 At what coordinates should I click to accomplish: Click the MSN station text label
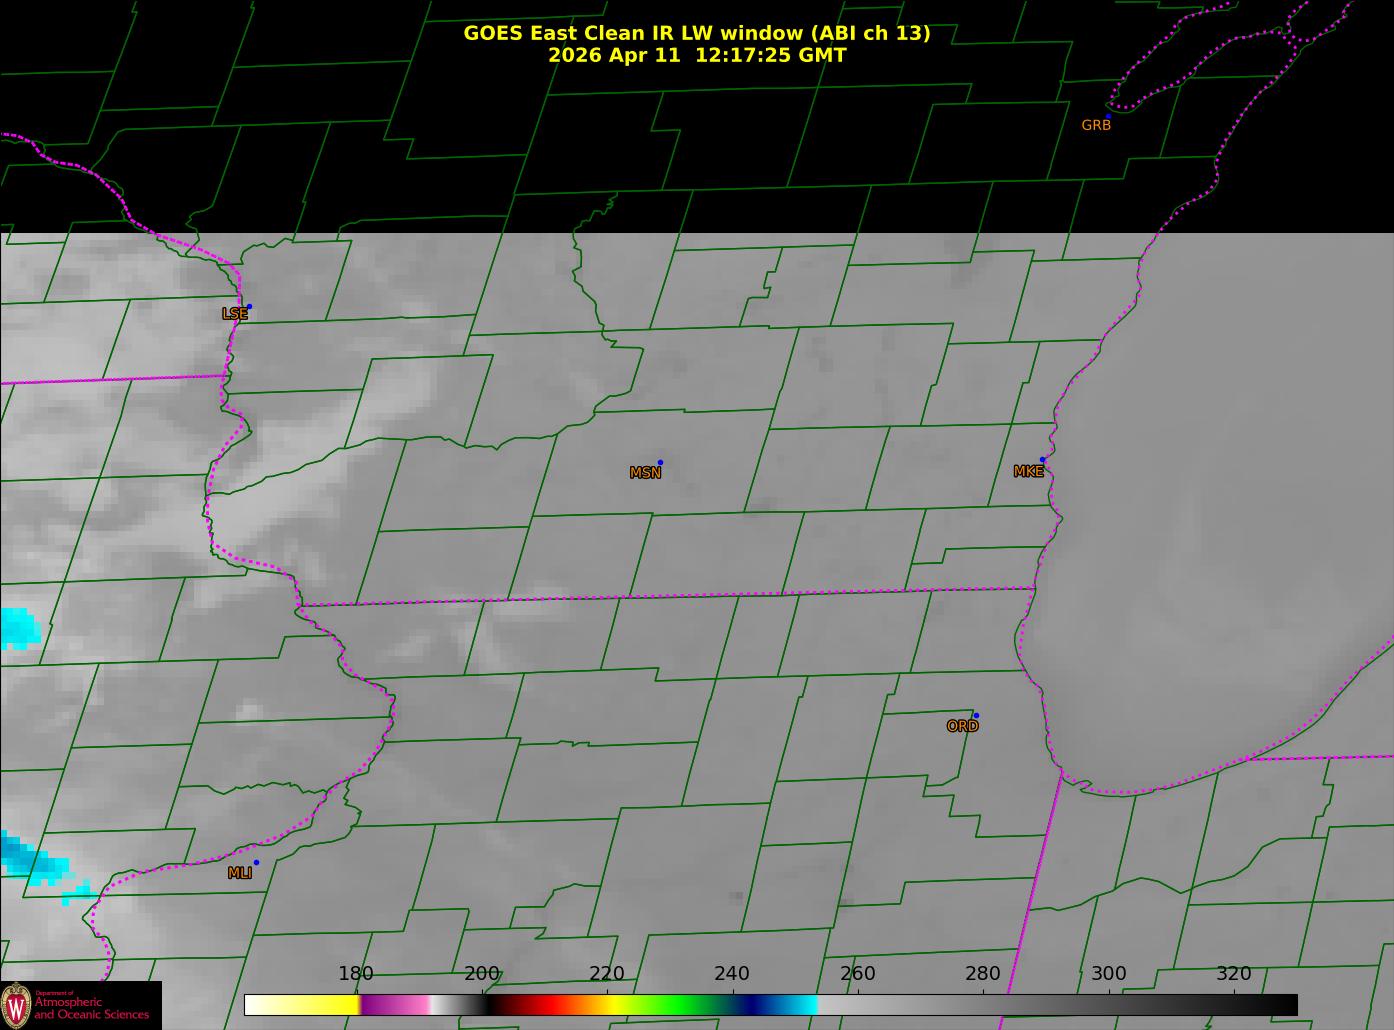pos(645,473)
